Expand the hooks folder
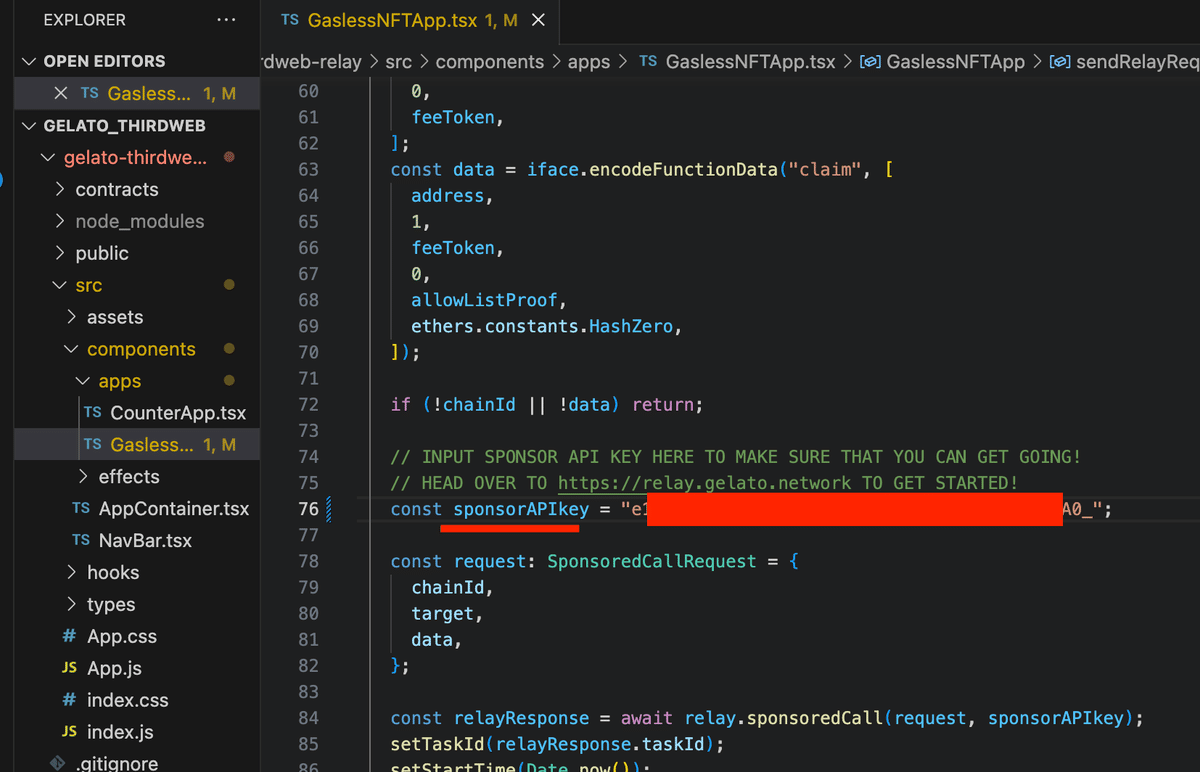 click(x=72, y=573)
